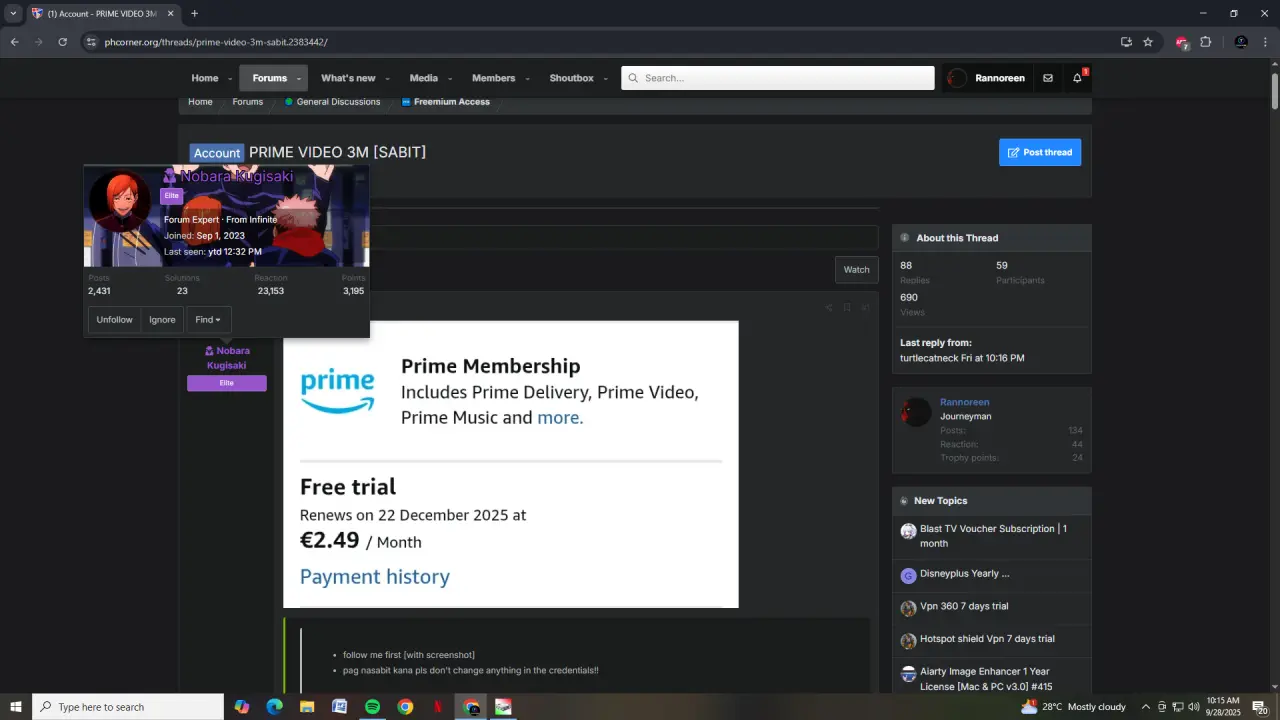Open Netflix from the taskbar
Screen dimensions: 1280x720
438,707
